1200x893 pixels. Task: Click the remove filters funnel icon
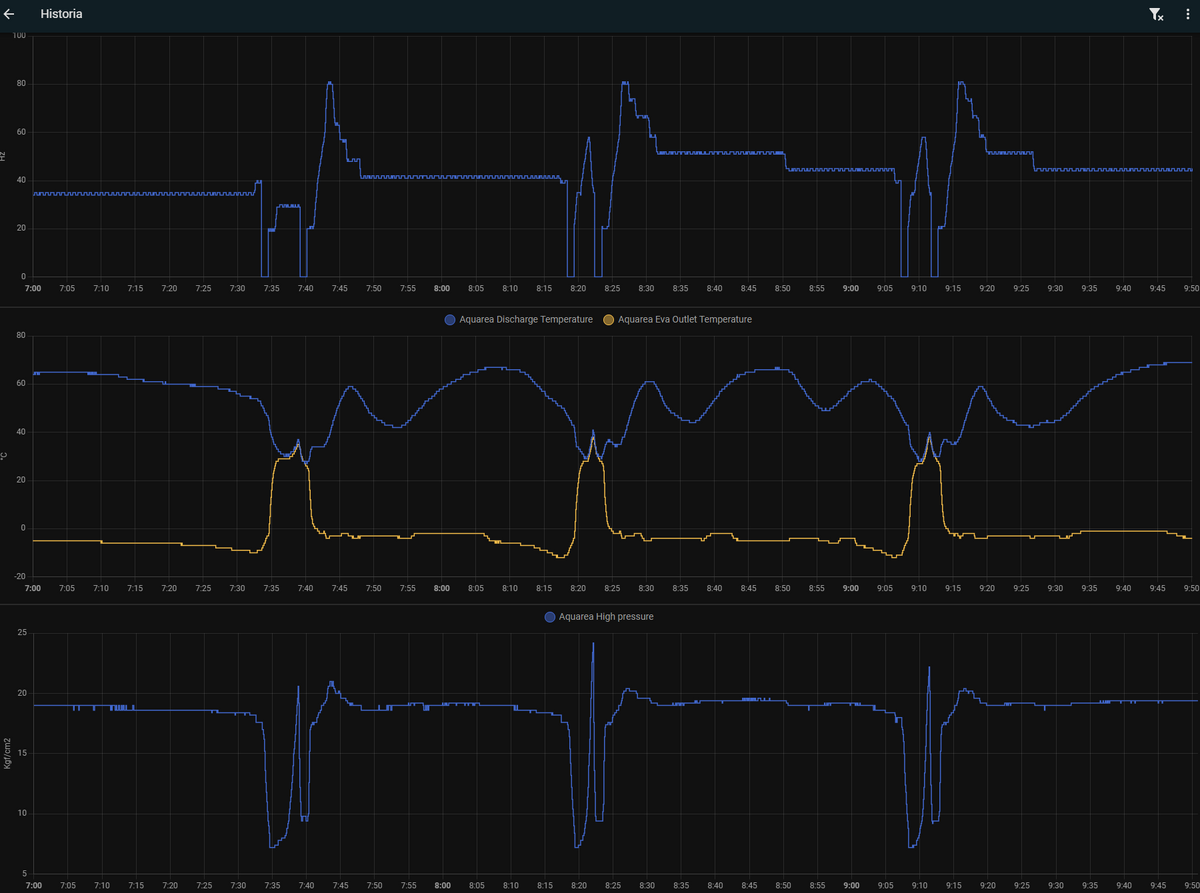(x=1155, y=15)
